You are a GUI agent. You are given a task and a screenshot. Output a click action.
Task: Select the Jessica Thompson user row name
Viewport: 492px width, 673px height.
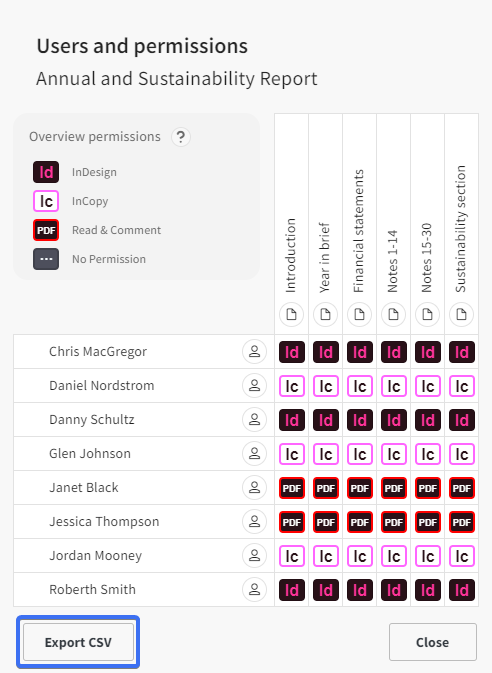pos(104,521)
